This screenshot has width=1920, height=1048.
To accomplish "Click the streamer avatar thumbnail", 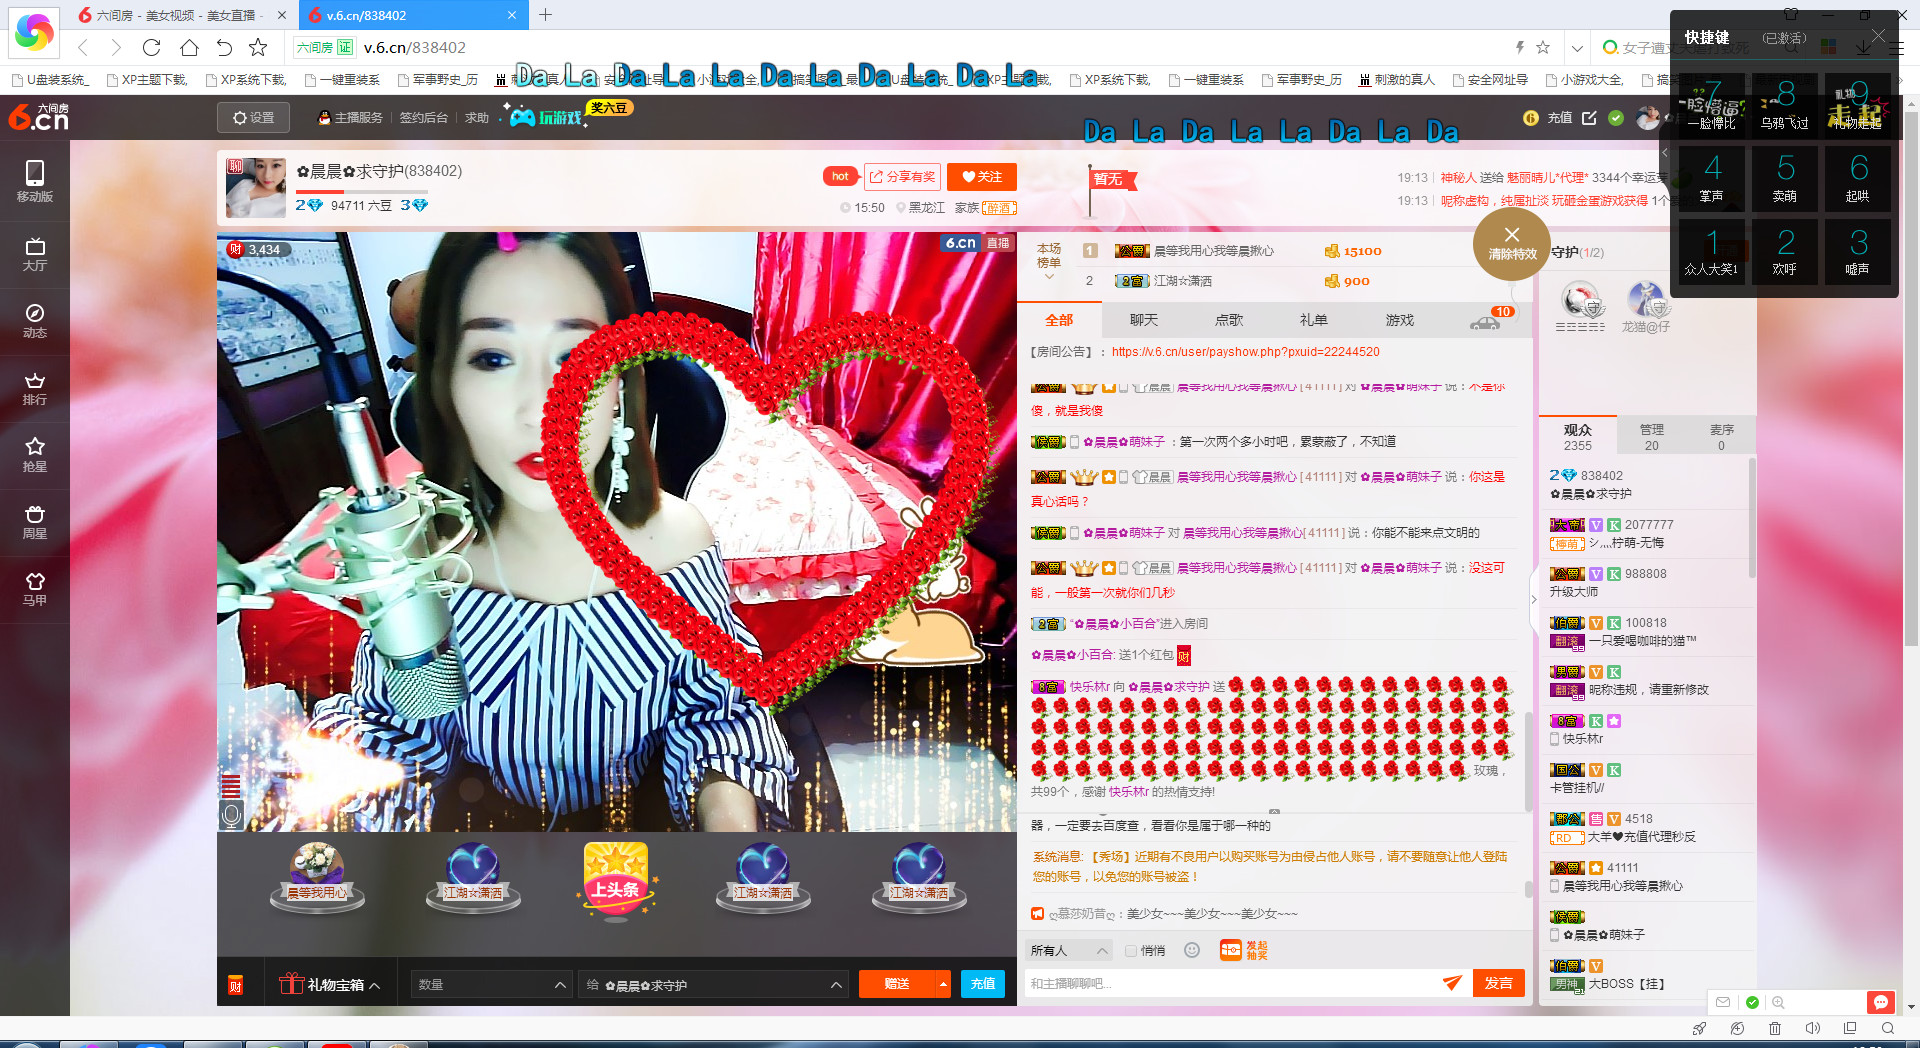I will 256,187.
